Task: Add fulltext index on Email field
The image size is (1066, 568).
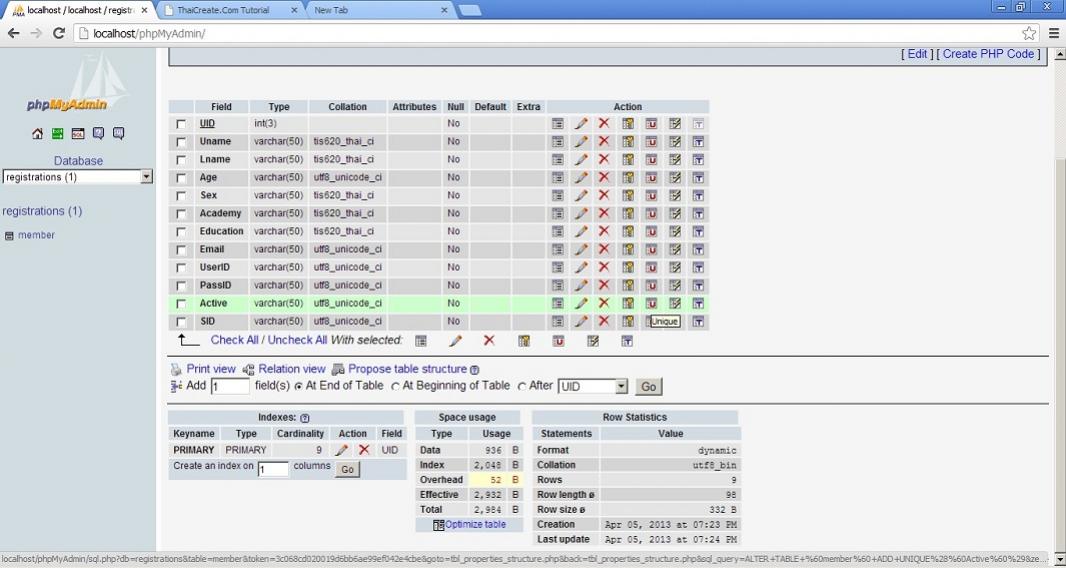Action: [698, 249]
